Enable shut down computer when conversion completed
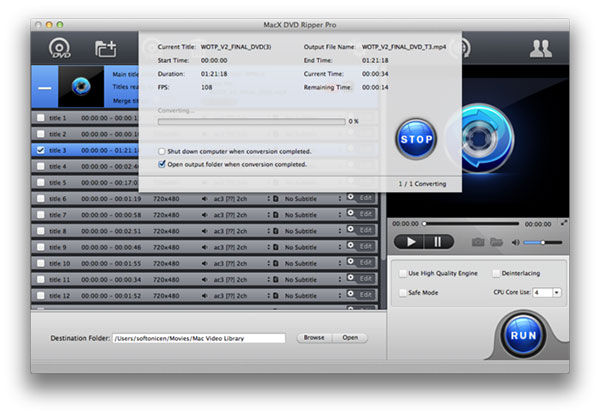The height and width of the screenshot is (416, 600). point(162,152)
